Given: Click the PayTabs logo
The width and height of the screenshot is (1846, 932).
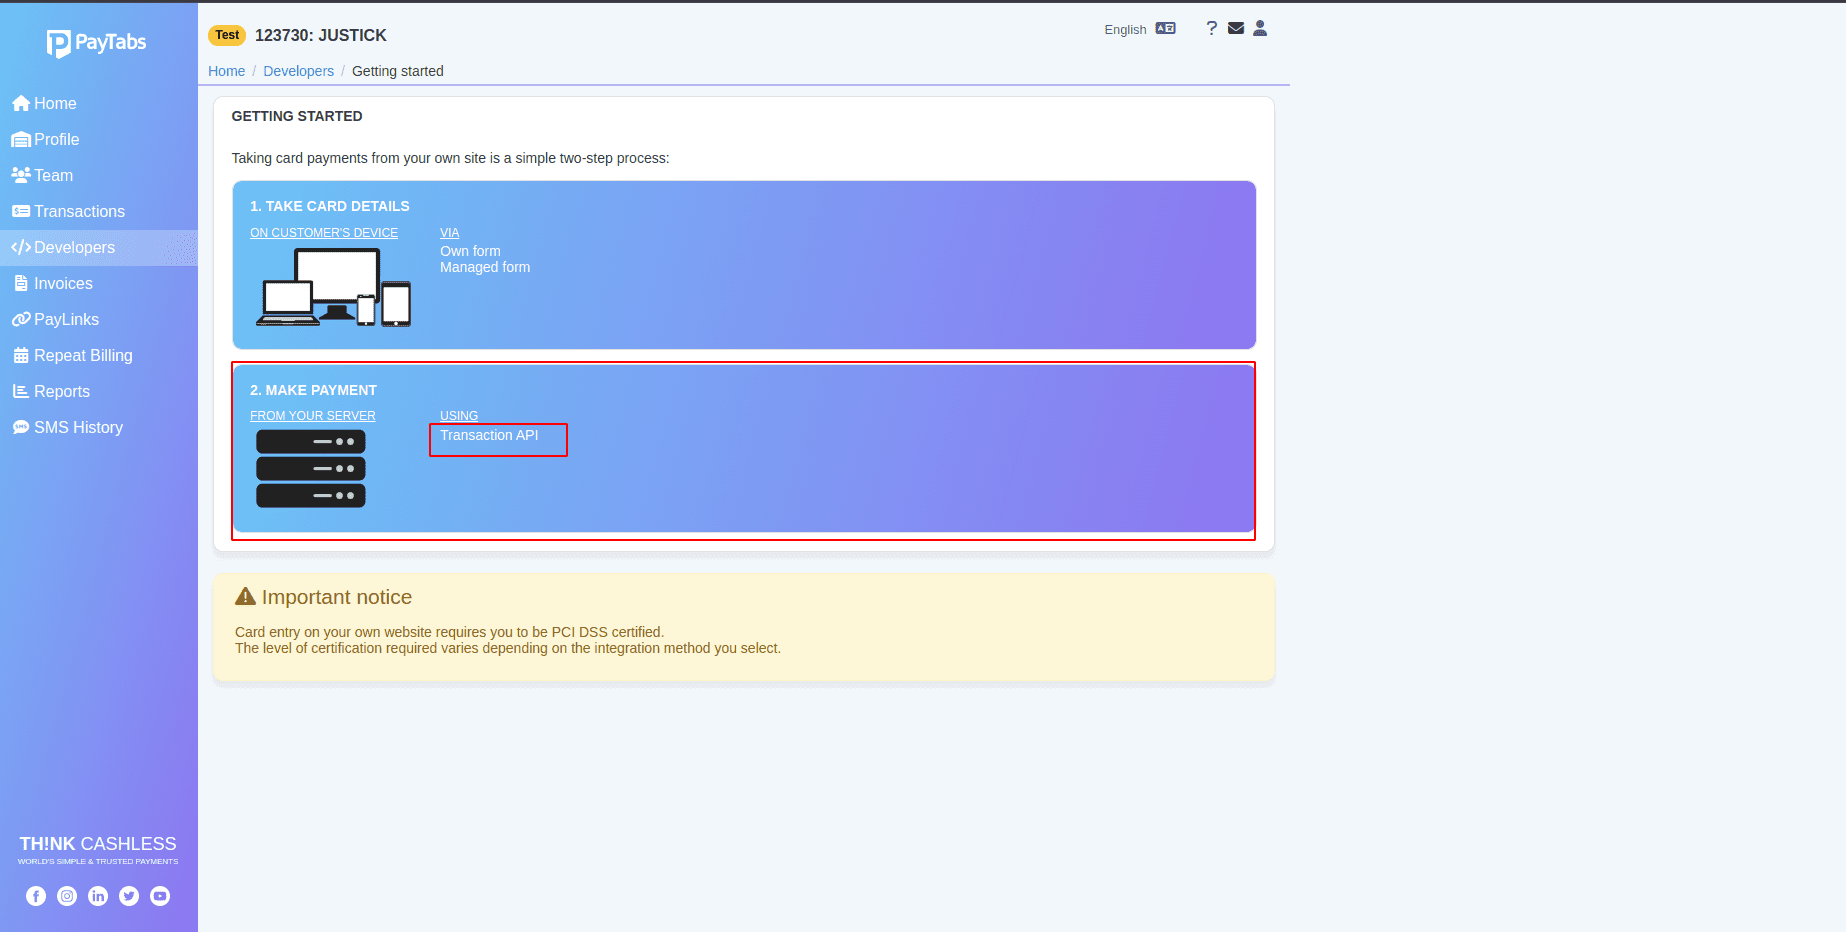Looking at the screenshot, I should click(x=96, y=43).
